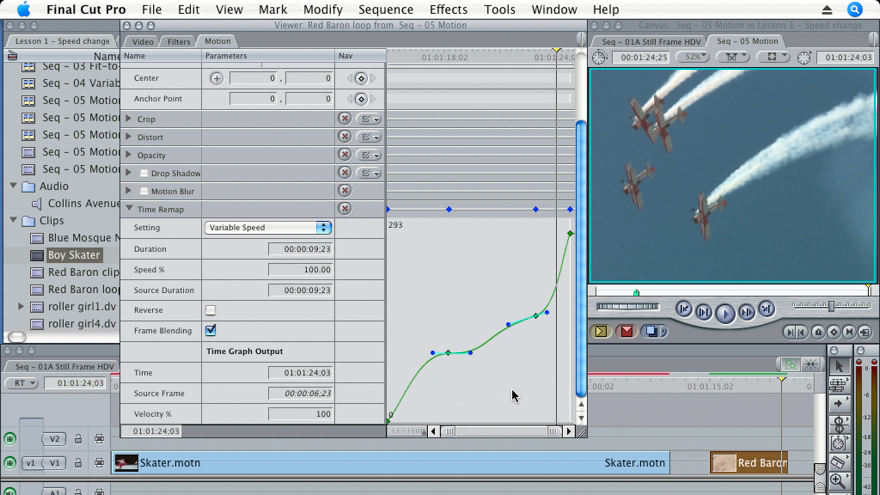Play the sequence in the Canvas

click(725, 313)
